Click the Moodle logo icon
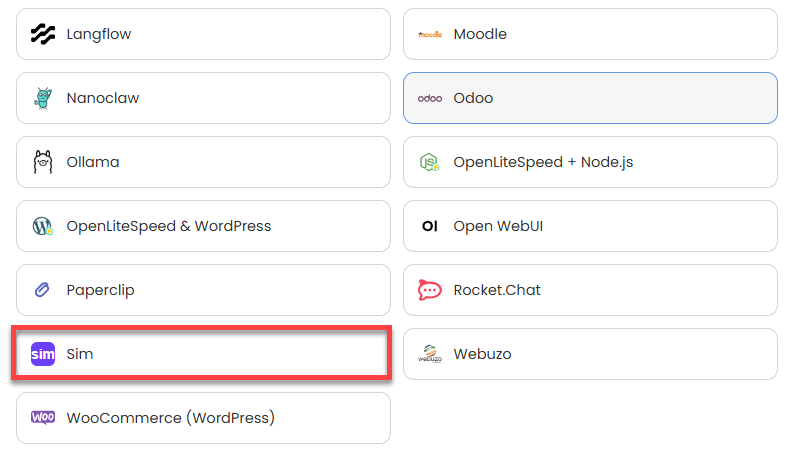 430,34
